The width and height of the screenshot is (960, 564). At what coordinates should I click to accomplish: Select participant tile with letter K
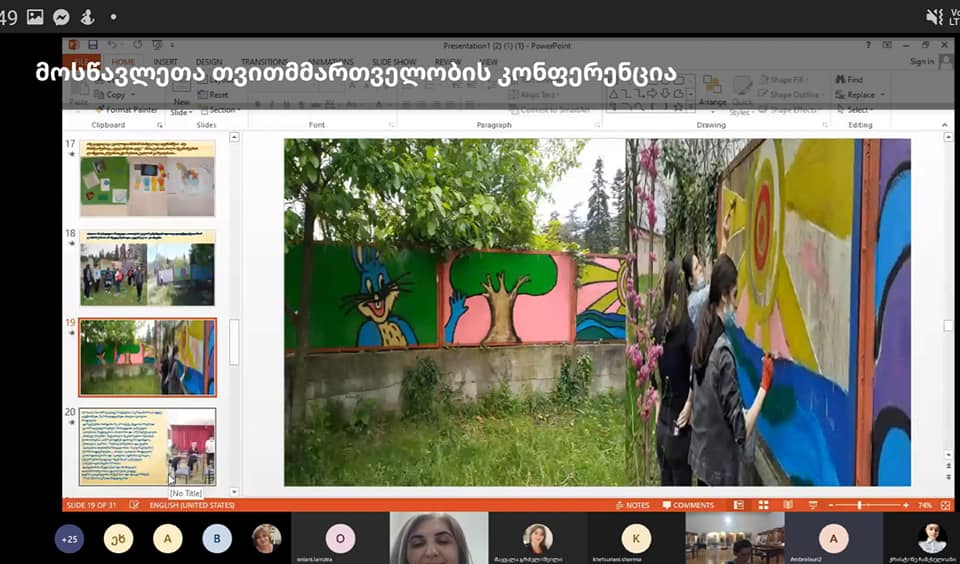coord(636,539)
